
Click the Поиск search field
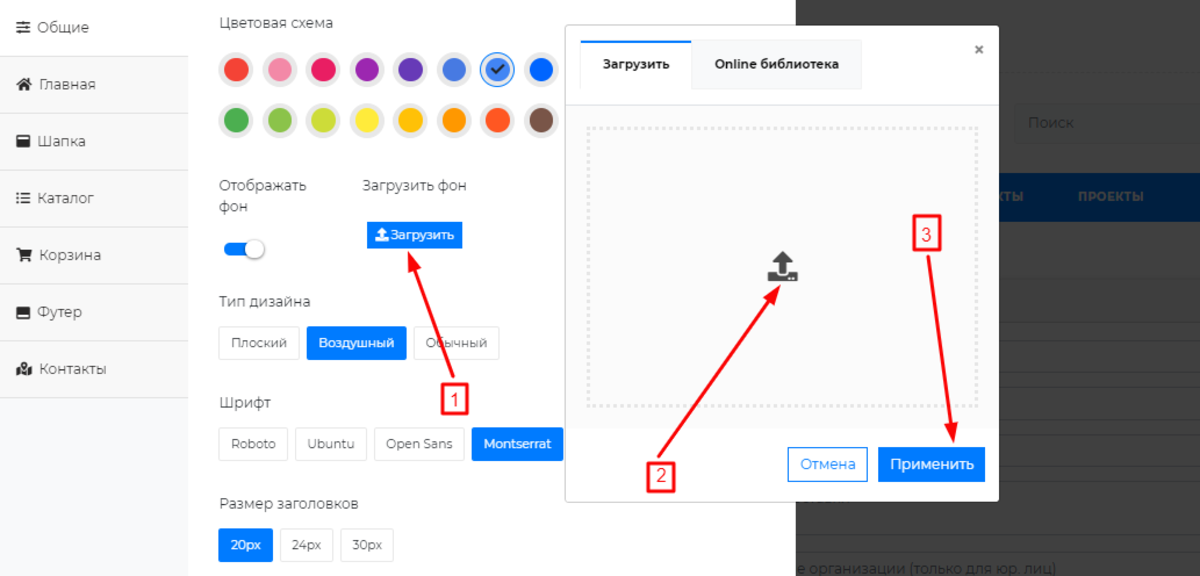tap(1100, 123)
